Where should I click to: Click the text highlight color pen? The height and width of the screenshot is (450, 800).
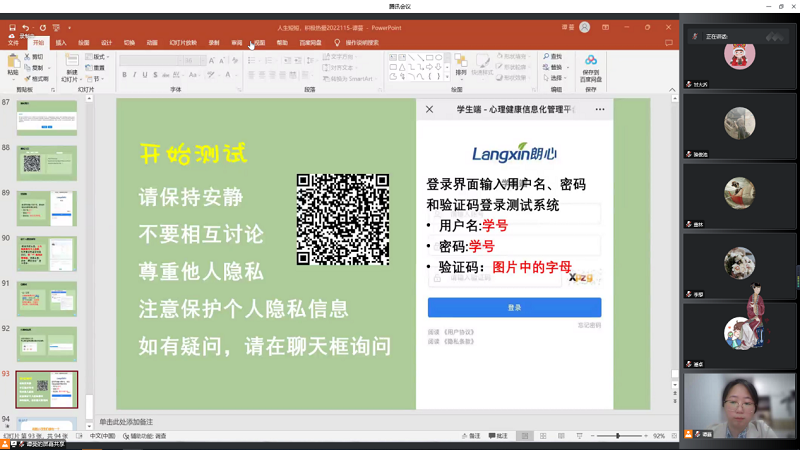[x=212, y=75]
